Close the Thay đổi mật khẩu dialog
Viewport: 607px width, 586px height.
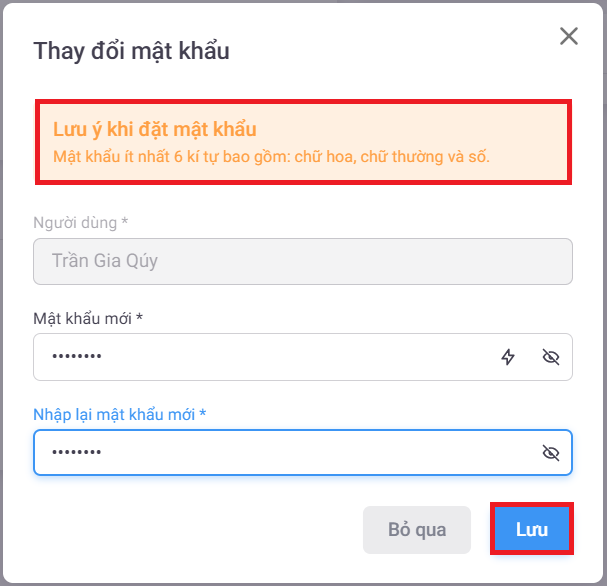[x=569, y=37]
